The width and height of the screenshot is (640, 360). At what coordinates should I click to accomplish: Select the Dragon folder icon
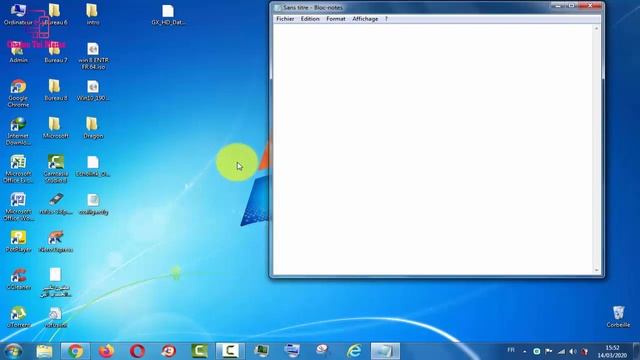[93, 128]
